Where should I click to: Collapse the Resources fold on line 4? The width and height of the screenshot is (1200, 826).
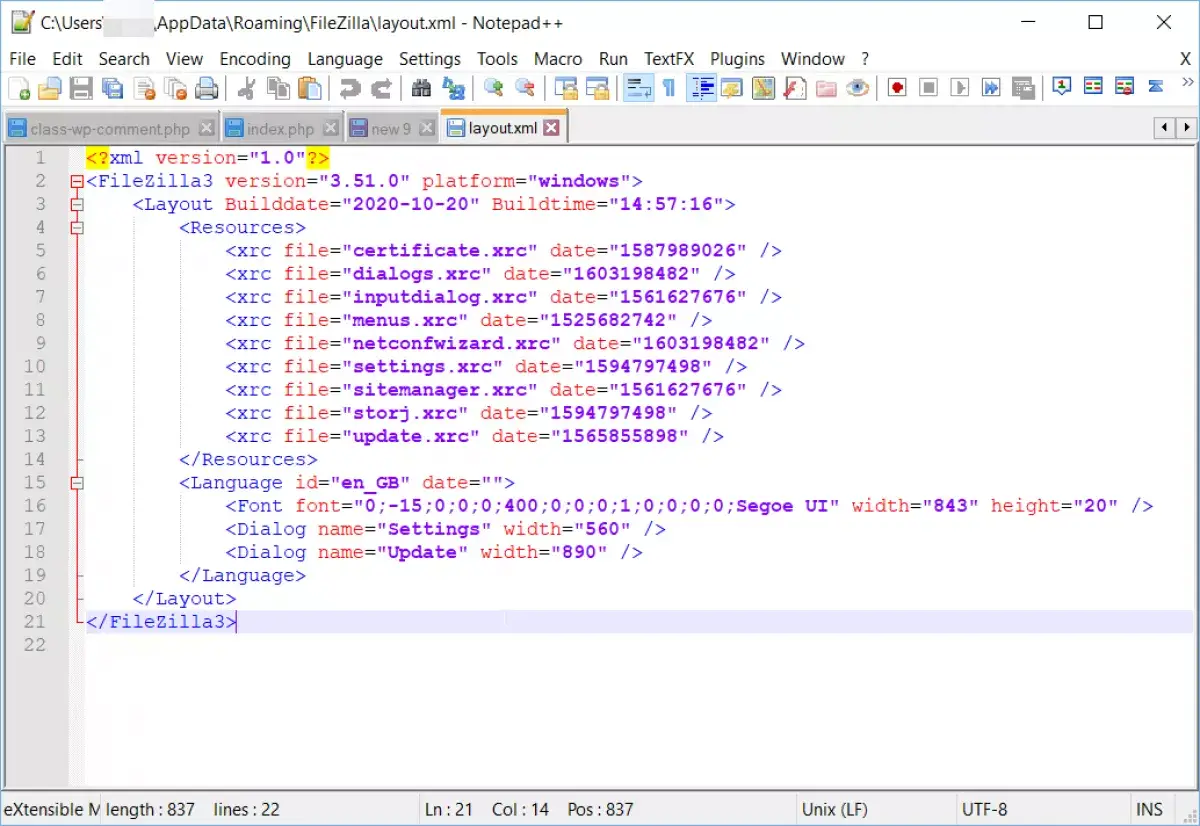[76, 227]
